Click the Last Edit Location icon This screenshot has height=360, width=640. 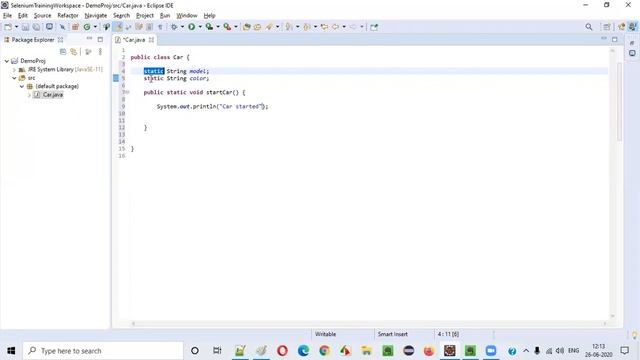coord(324,27)
